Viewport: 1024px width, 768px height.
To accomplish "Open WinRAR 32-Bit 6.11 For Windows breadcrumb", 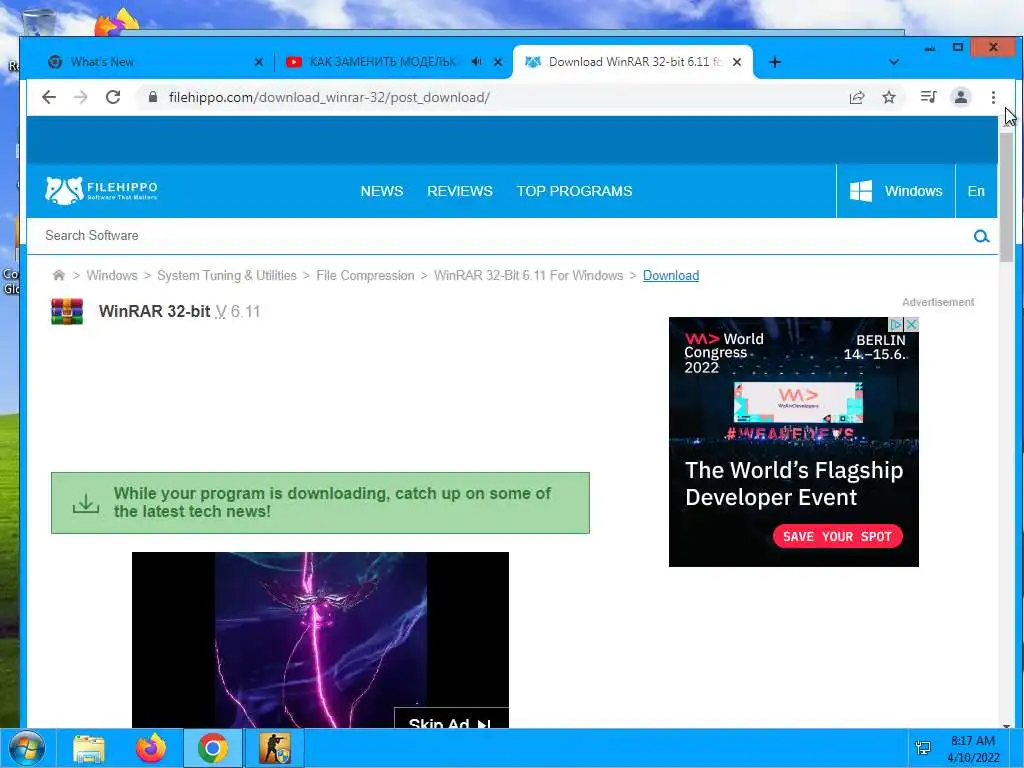I will (528, 276).
